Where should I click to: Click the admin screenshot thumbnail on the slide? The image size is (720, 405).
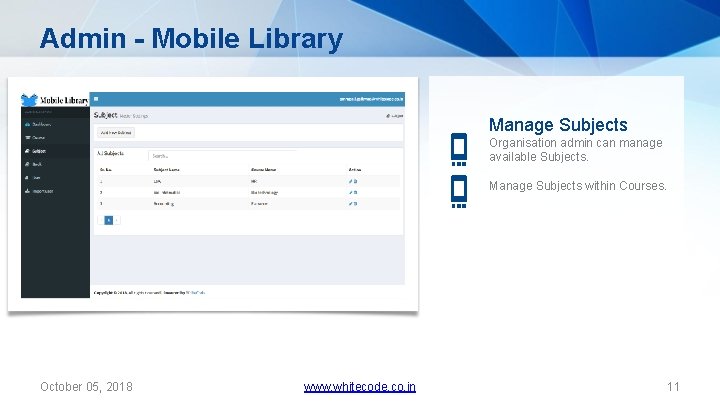coord(213,195)
